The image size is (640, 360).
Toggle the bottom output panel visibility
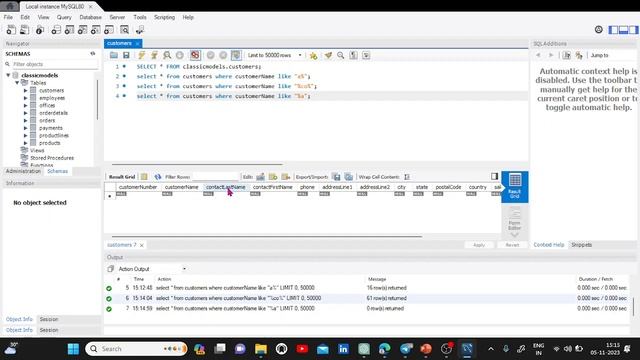coord(623,30)
